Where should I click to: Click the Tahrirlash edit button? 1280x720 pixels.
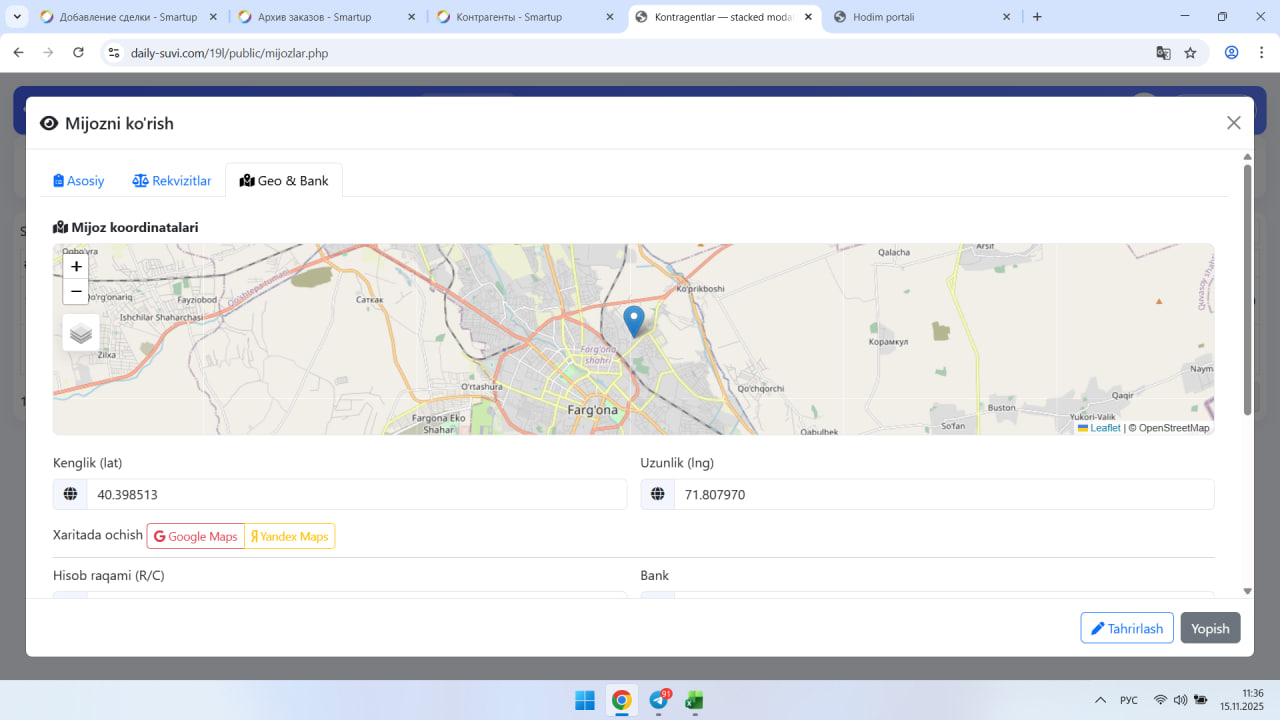(1126, 628)
